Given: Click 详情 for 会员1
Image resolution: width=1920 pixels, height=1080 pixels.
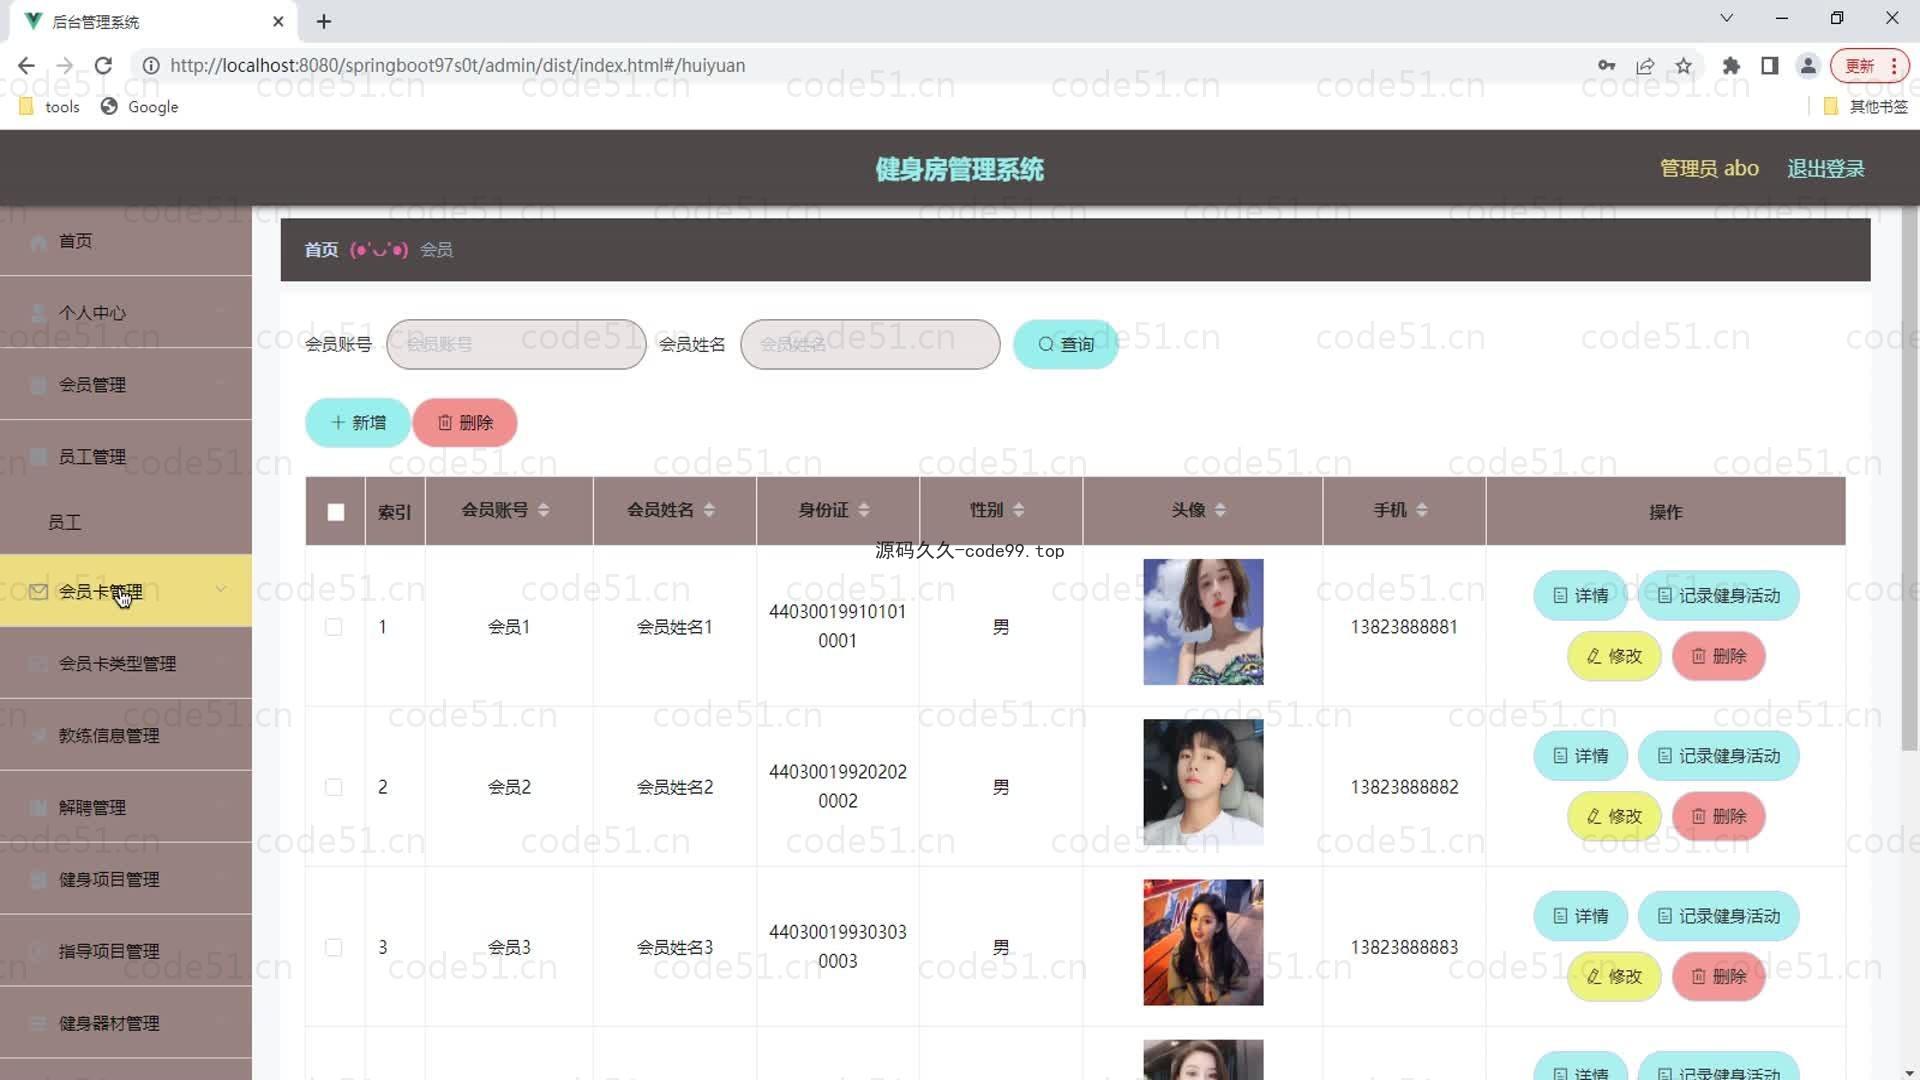Looking at the screenshot, I should pyautogui.click(x=1580, y=596).
